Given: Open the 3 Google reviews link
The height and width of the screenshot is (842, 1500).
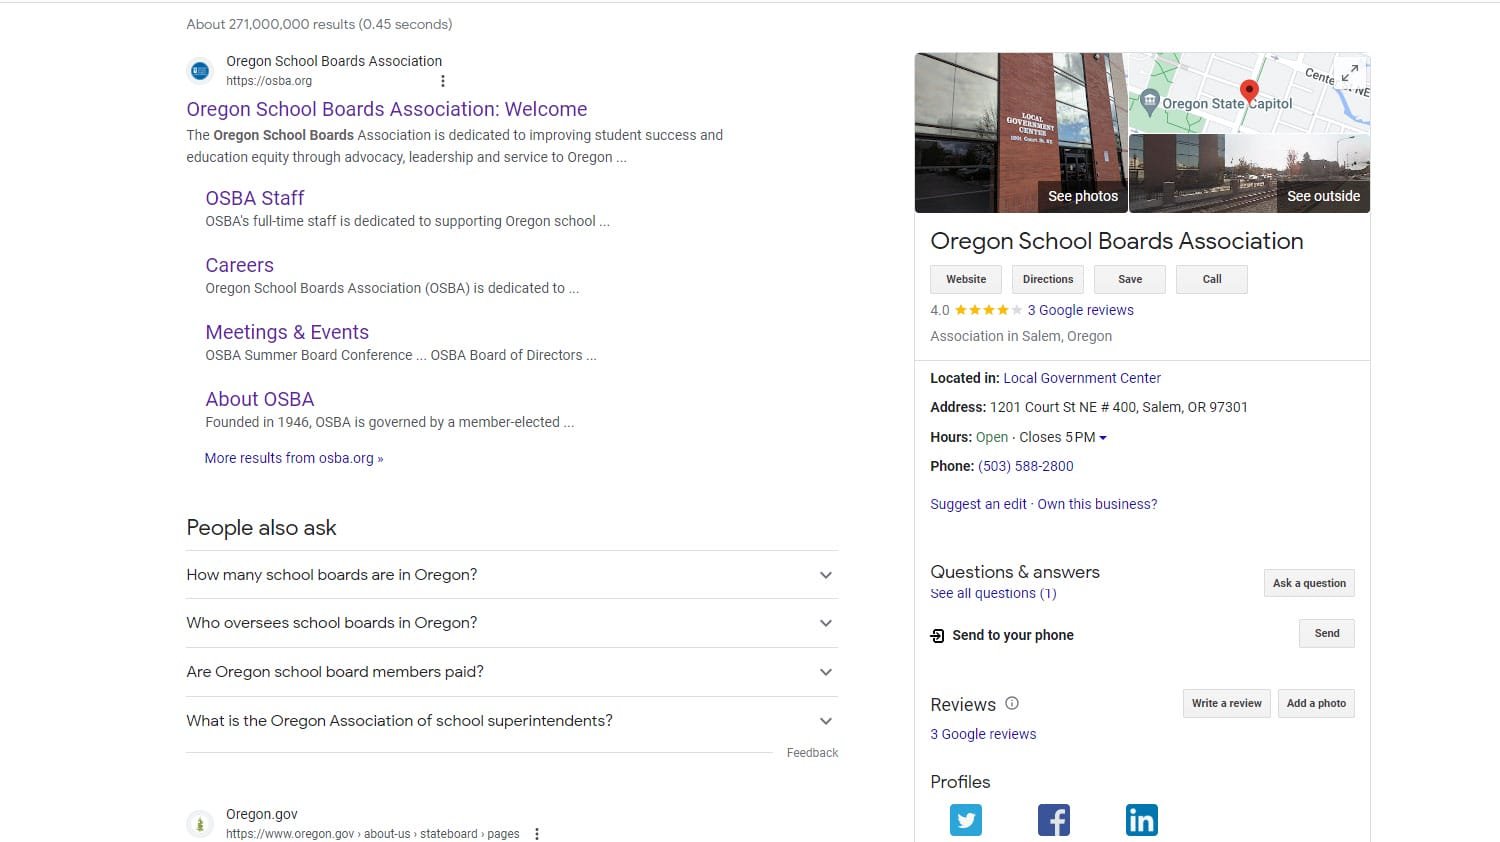Looking at the screenshot, I should pos(1081,310).
